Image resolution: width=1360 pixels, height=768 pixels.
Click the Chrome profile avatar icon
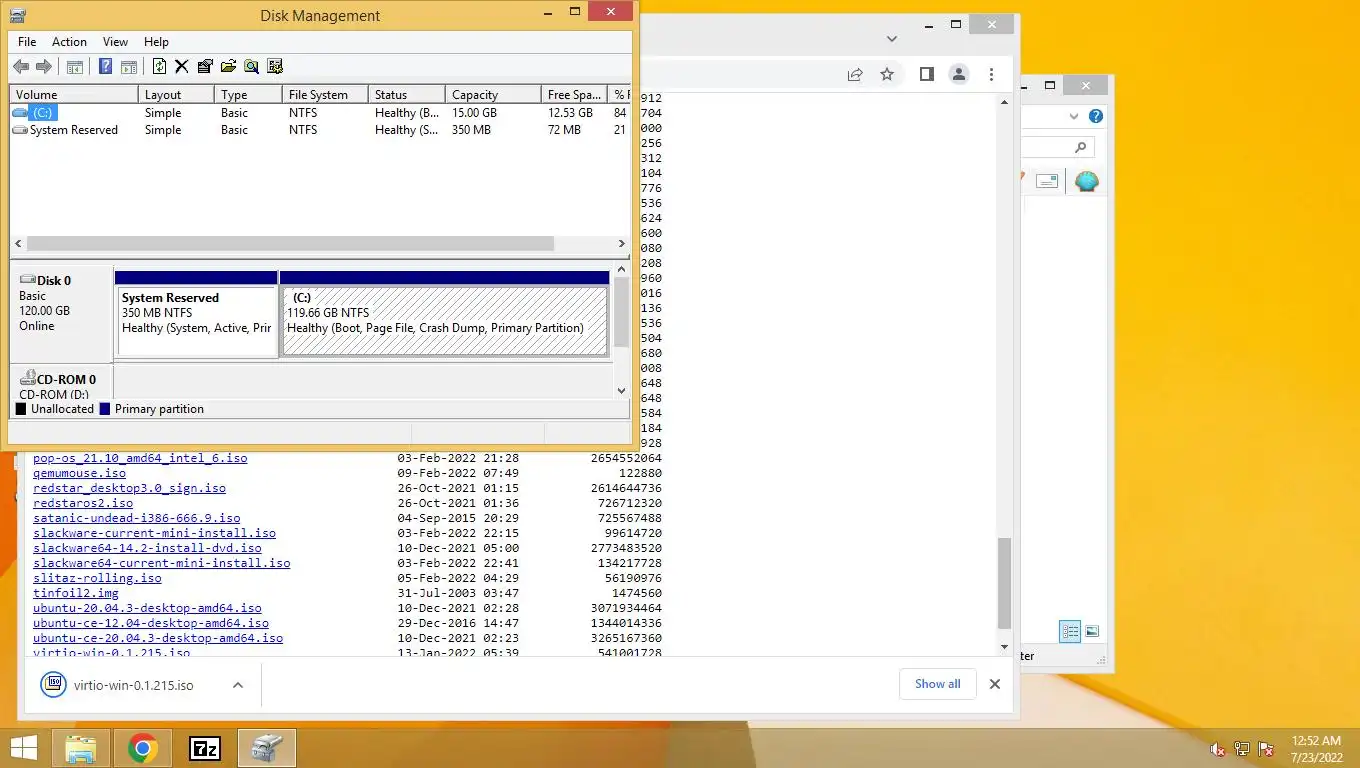(x=958, y=74)
